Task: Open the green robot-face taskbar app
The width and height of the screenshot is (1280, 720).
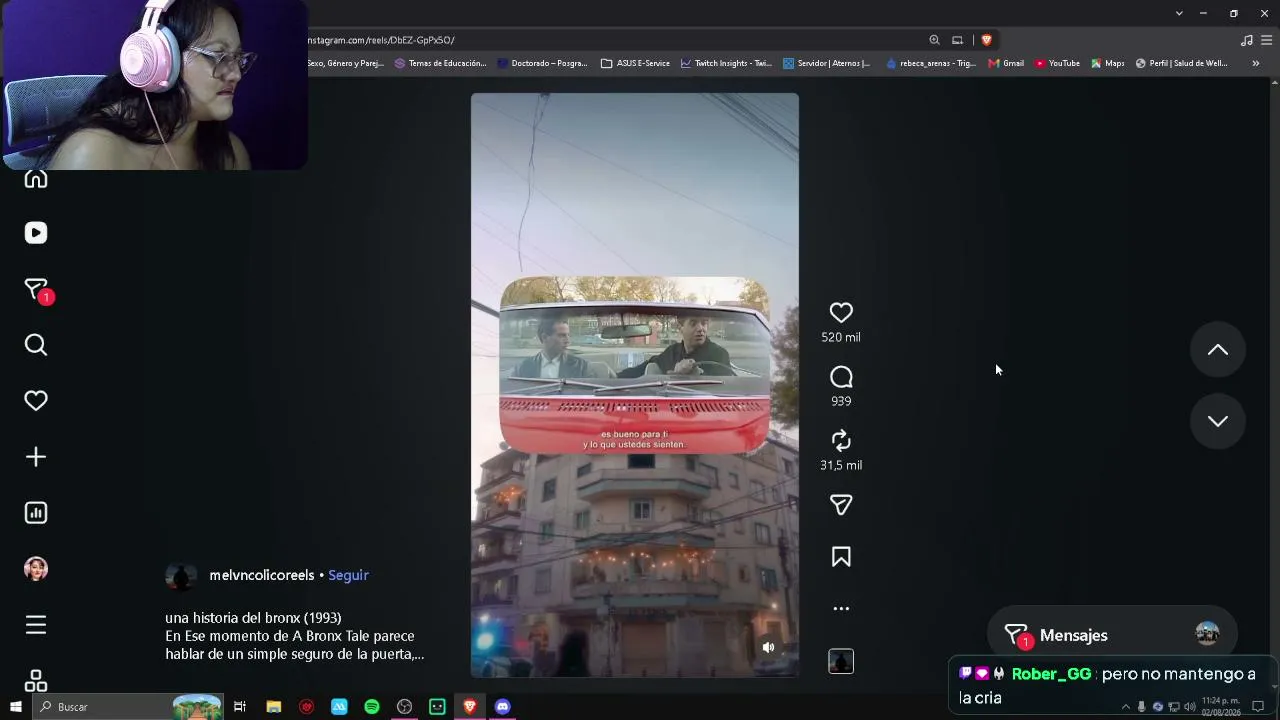Action: click(437, 707)
